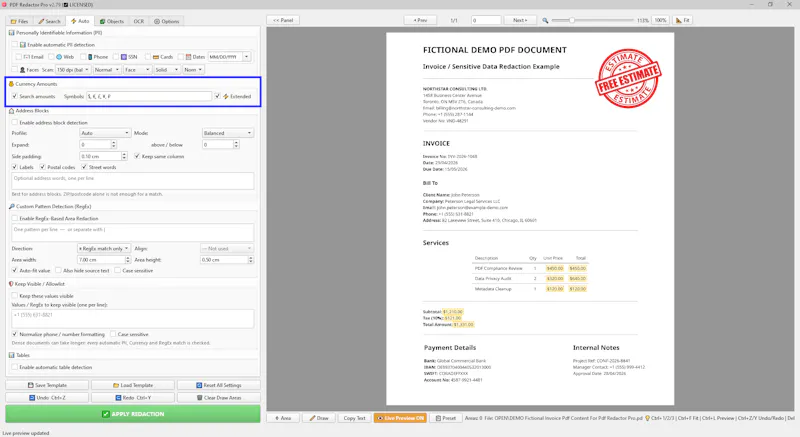Open the Align Not used dropdown
800x437 pixels.
227,248
